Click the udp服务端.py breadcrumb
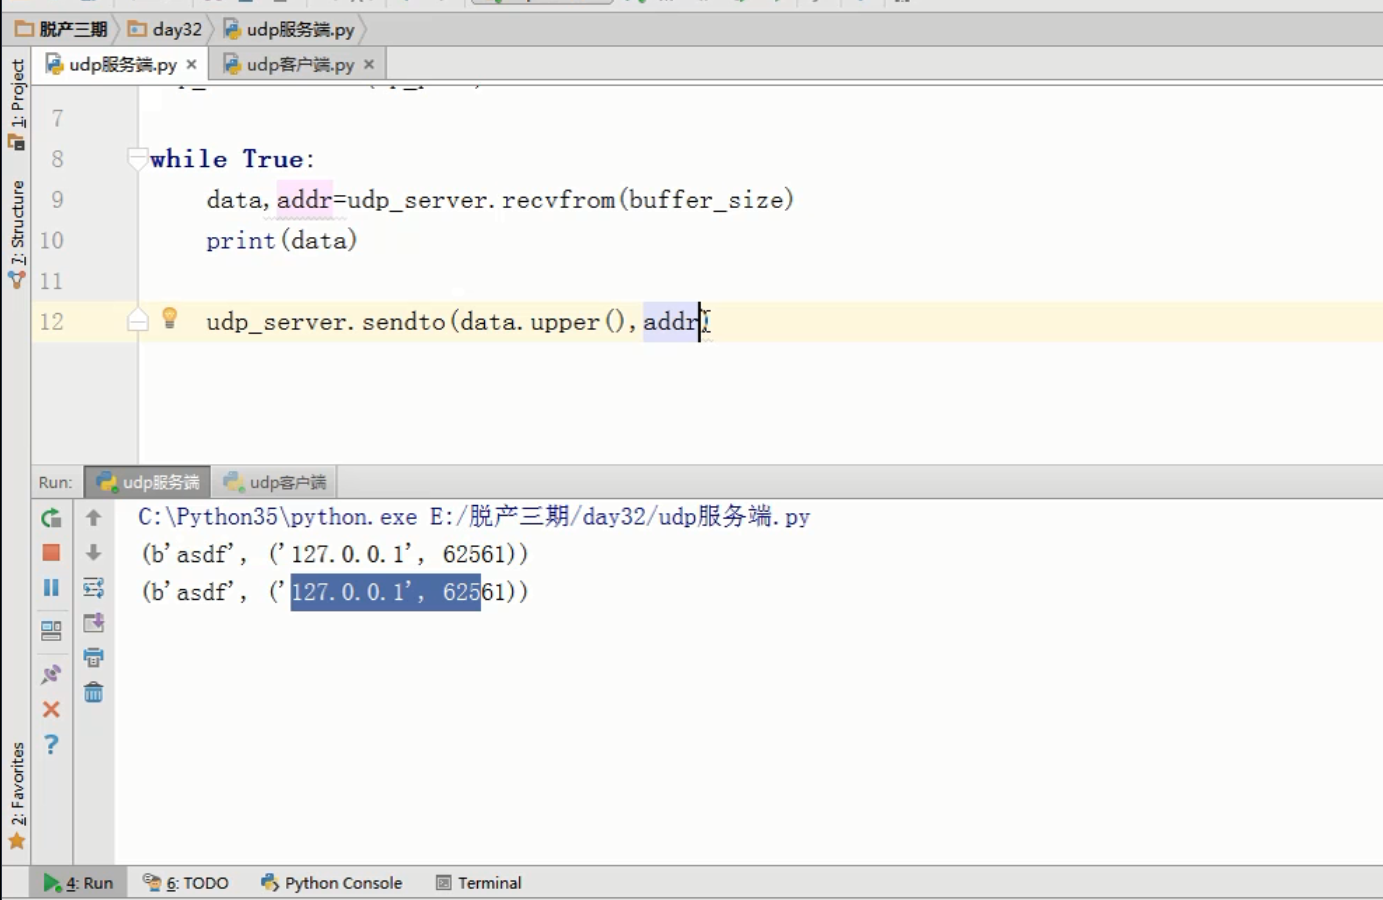The height and width of the screenshot is (900, 1383). click(x=290, y=29)
